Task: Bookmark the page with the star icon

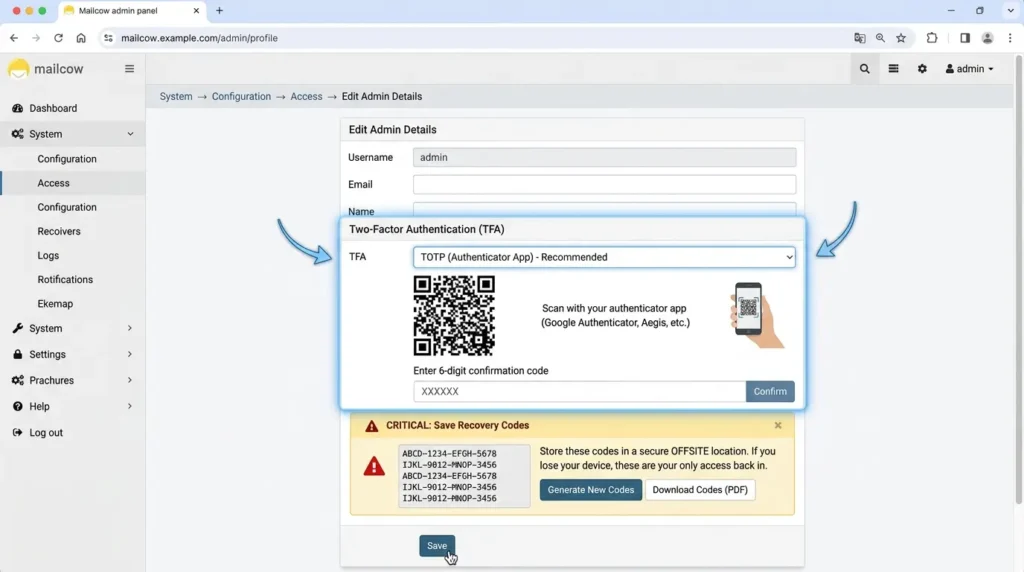Action: 901,38
